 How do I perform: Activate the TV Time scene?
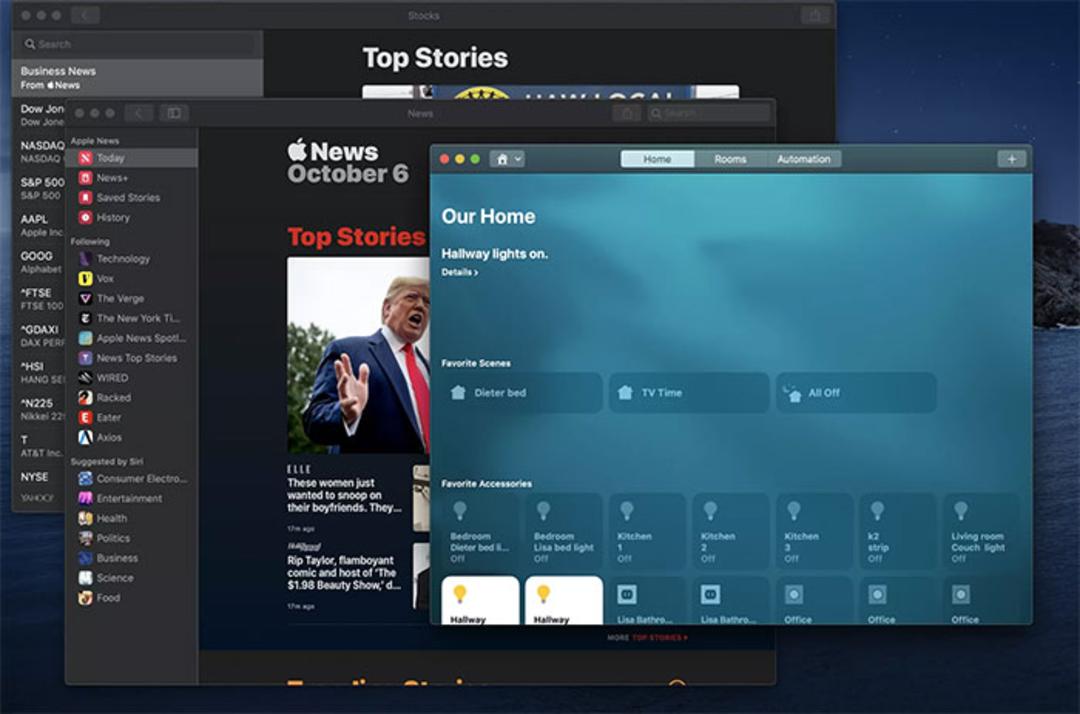pos(689,392)
